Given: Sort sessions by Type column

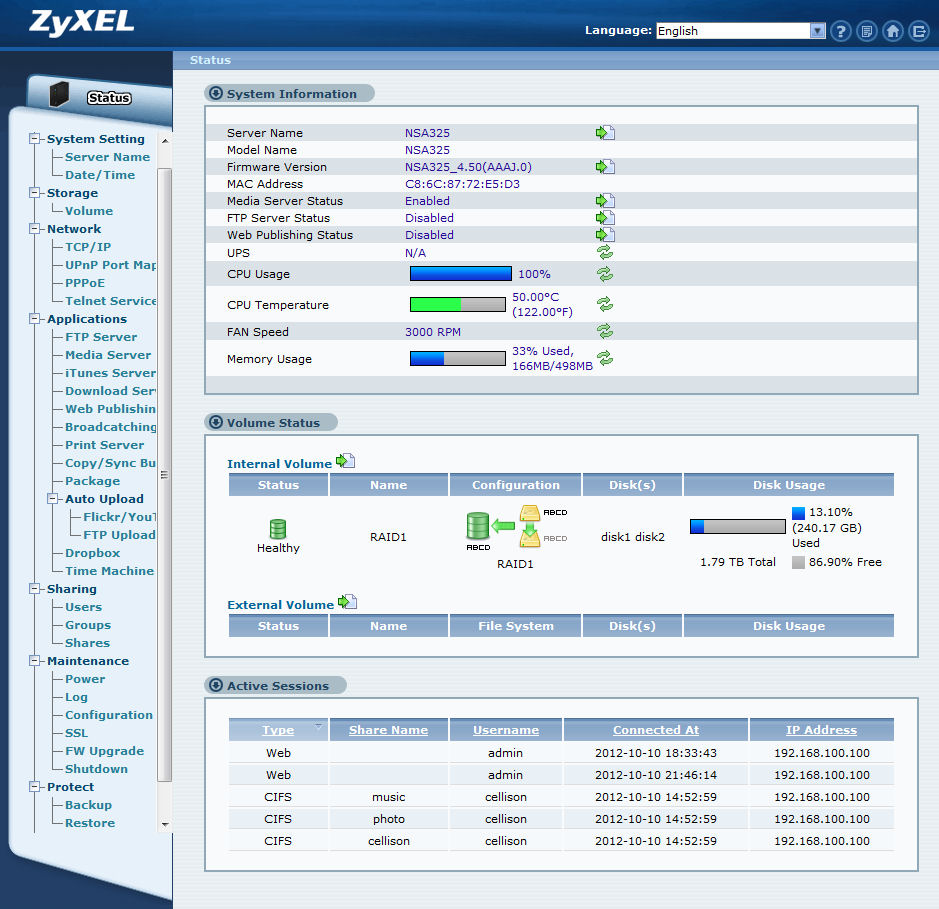Looking at the screenshot, I should 278,730.
